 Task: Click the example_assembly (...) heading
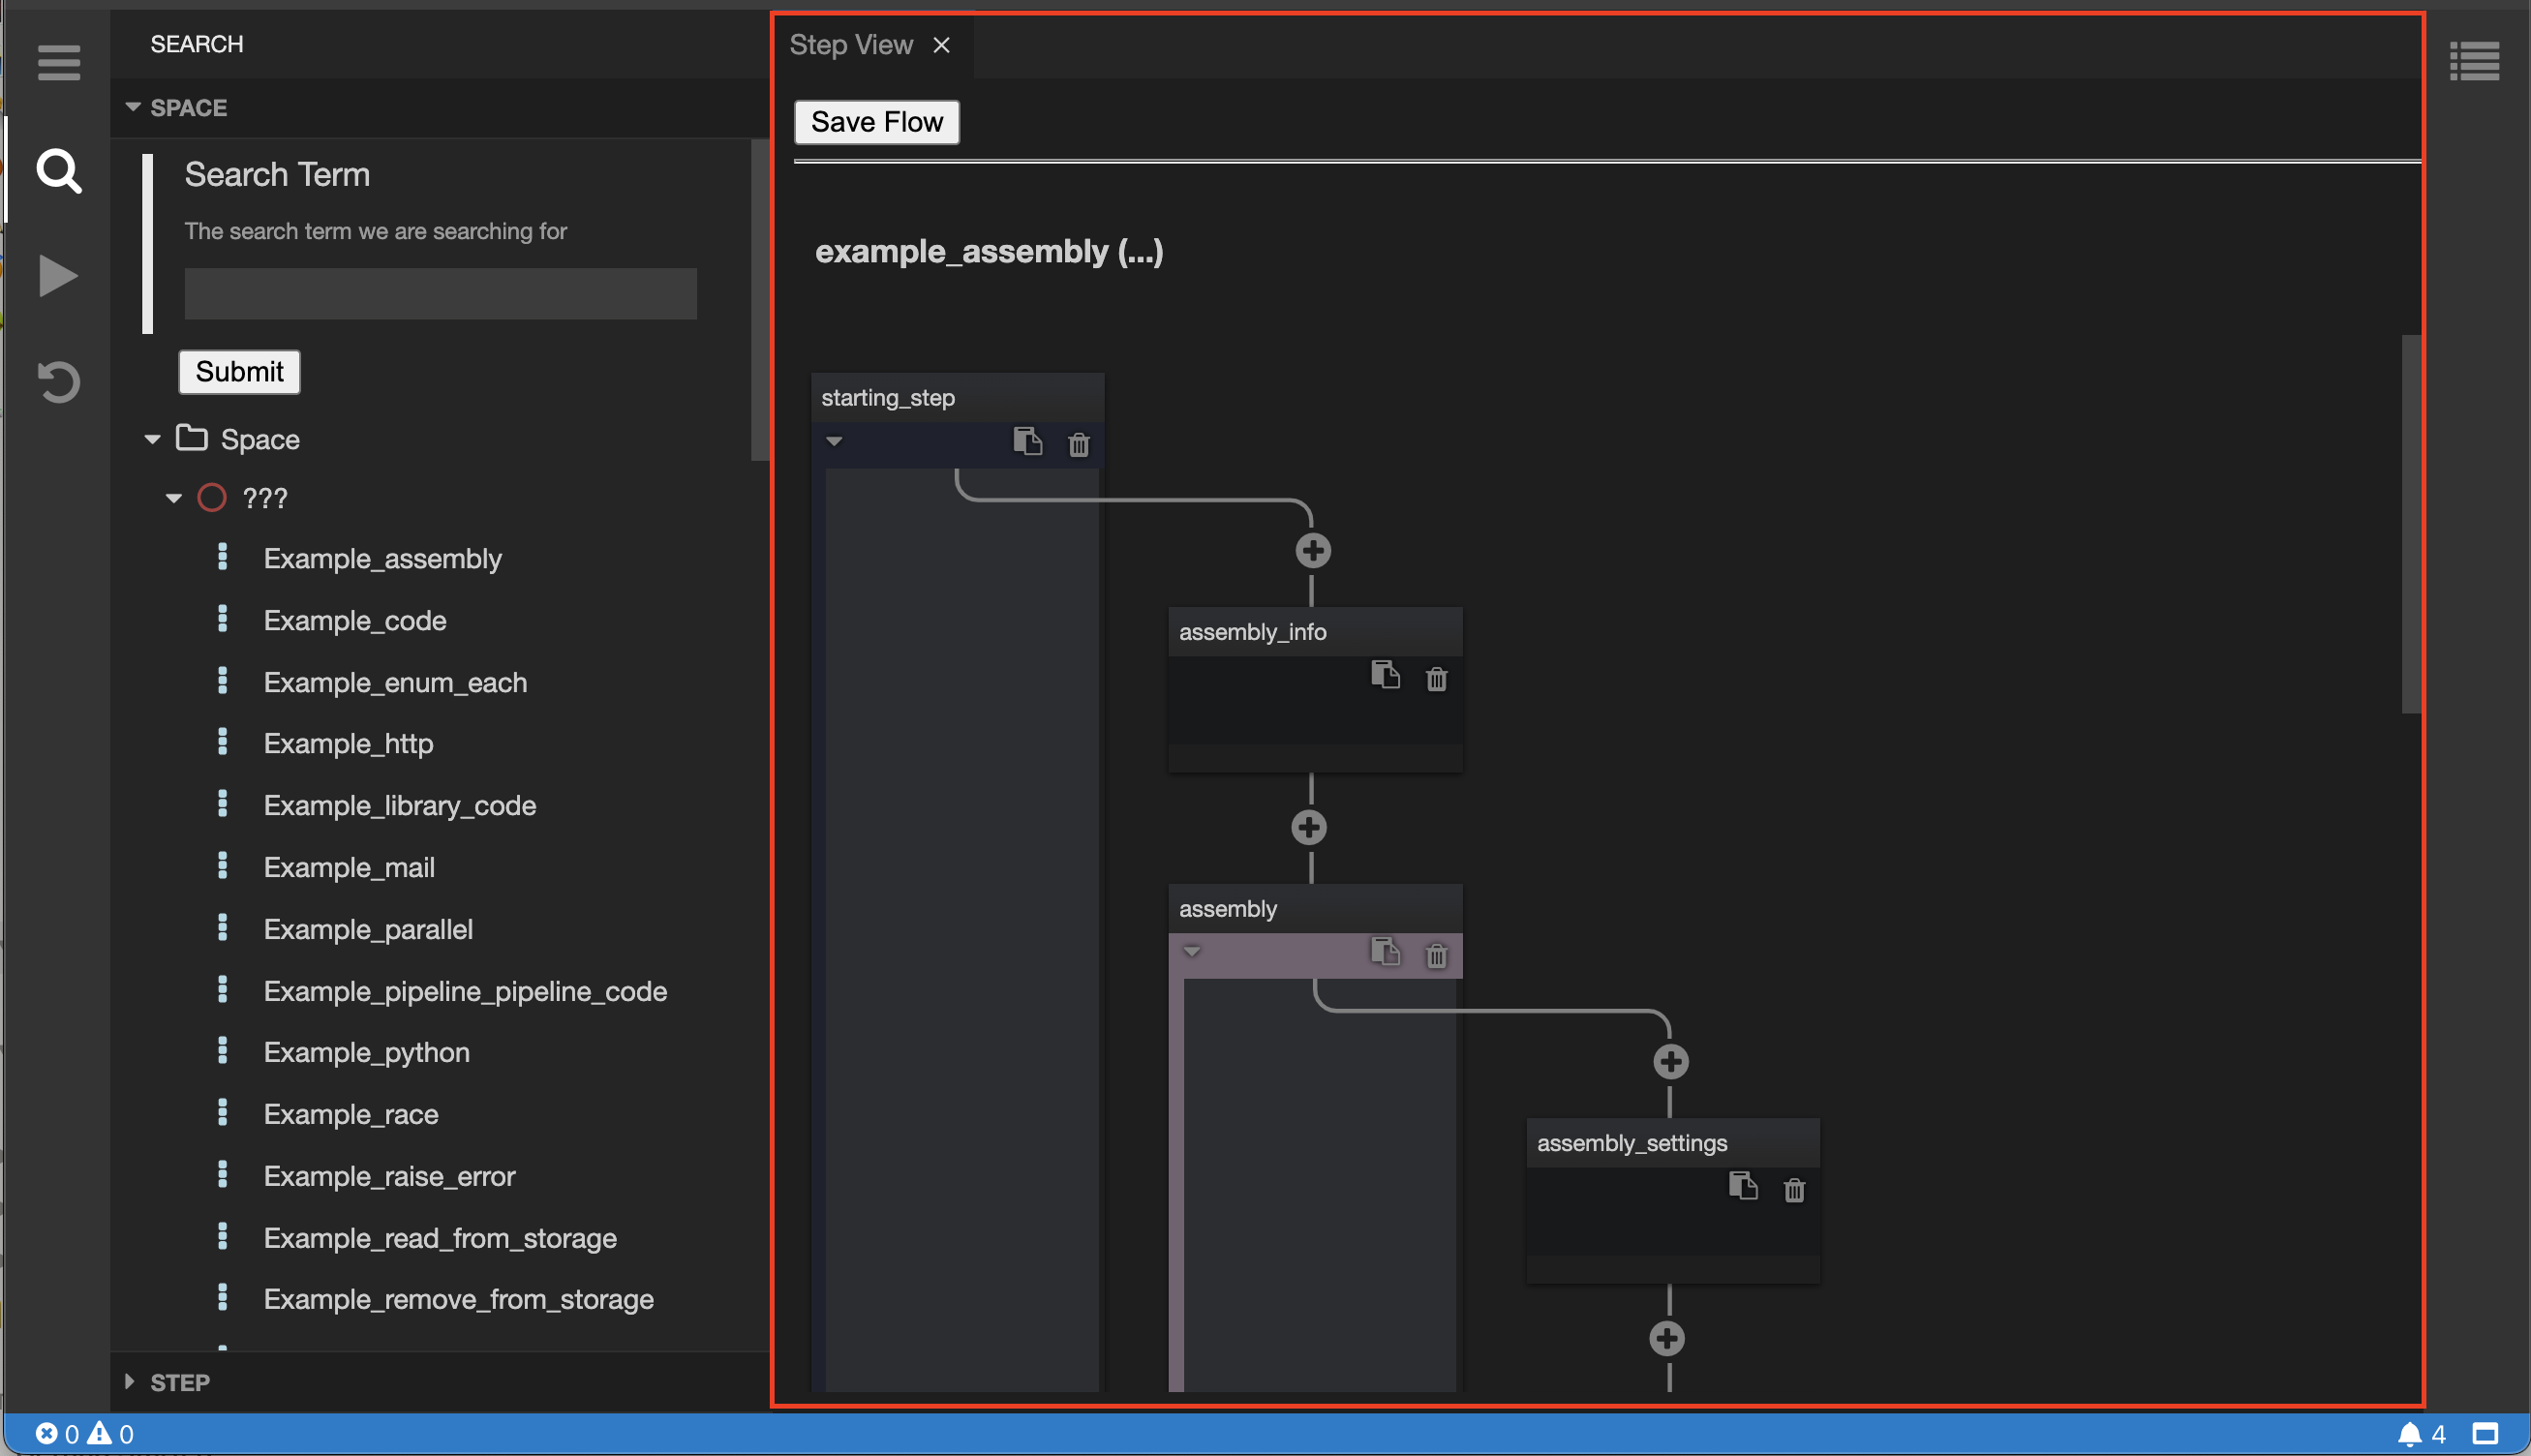click(x=988, y=251)
